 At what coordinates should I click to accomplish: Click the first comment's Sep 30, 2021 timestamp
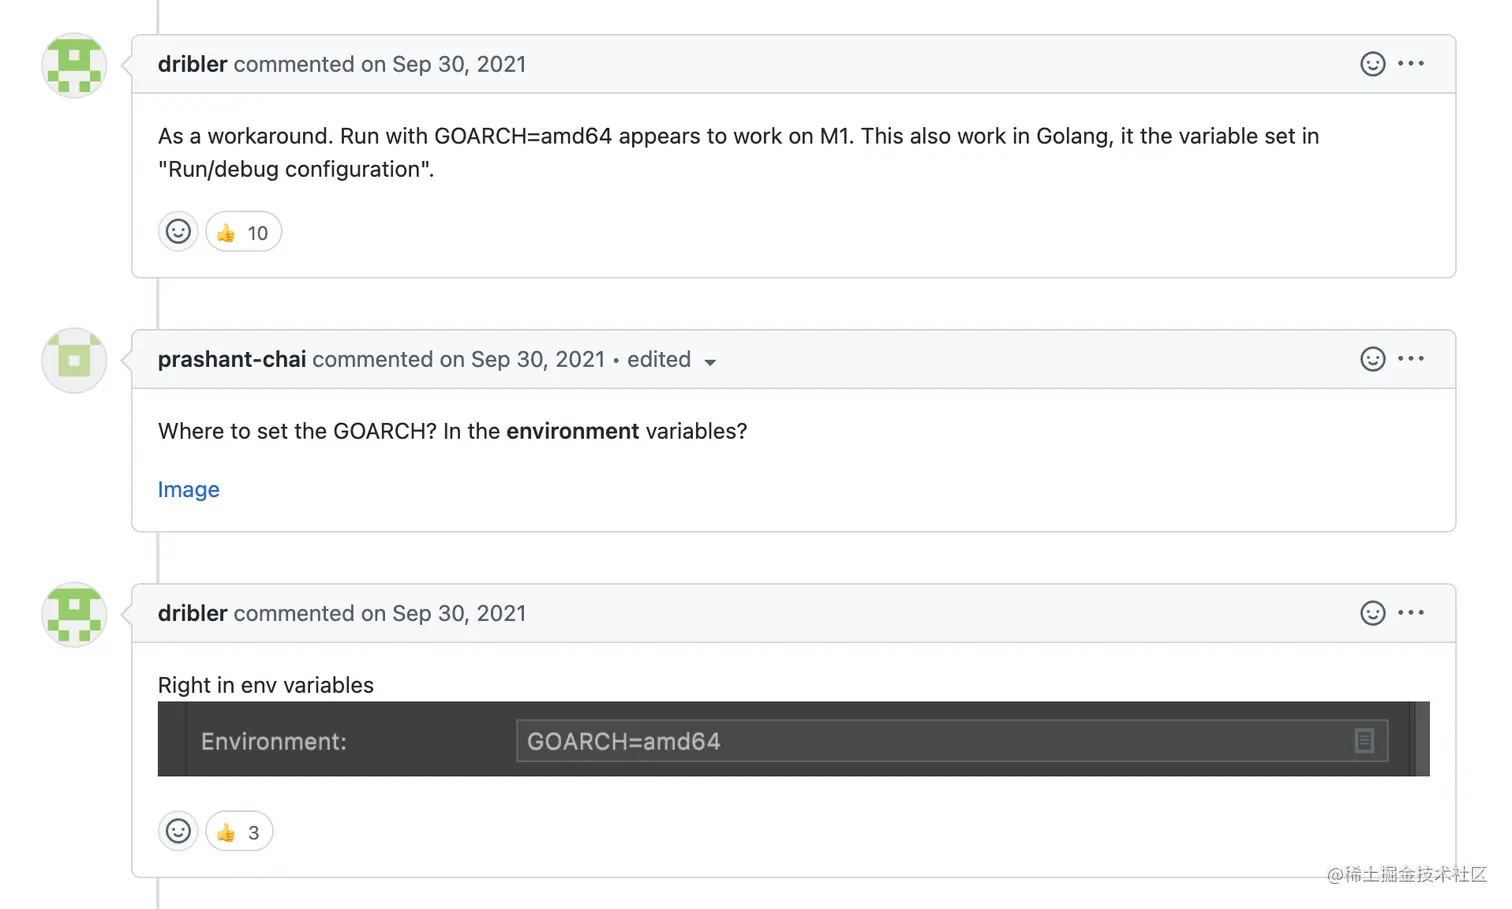tap(458, 64)
